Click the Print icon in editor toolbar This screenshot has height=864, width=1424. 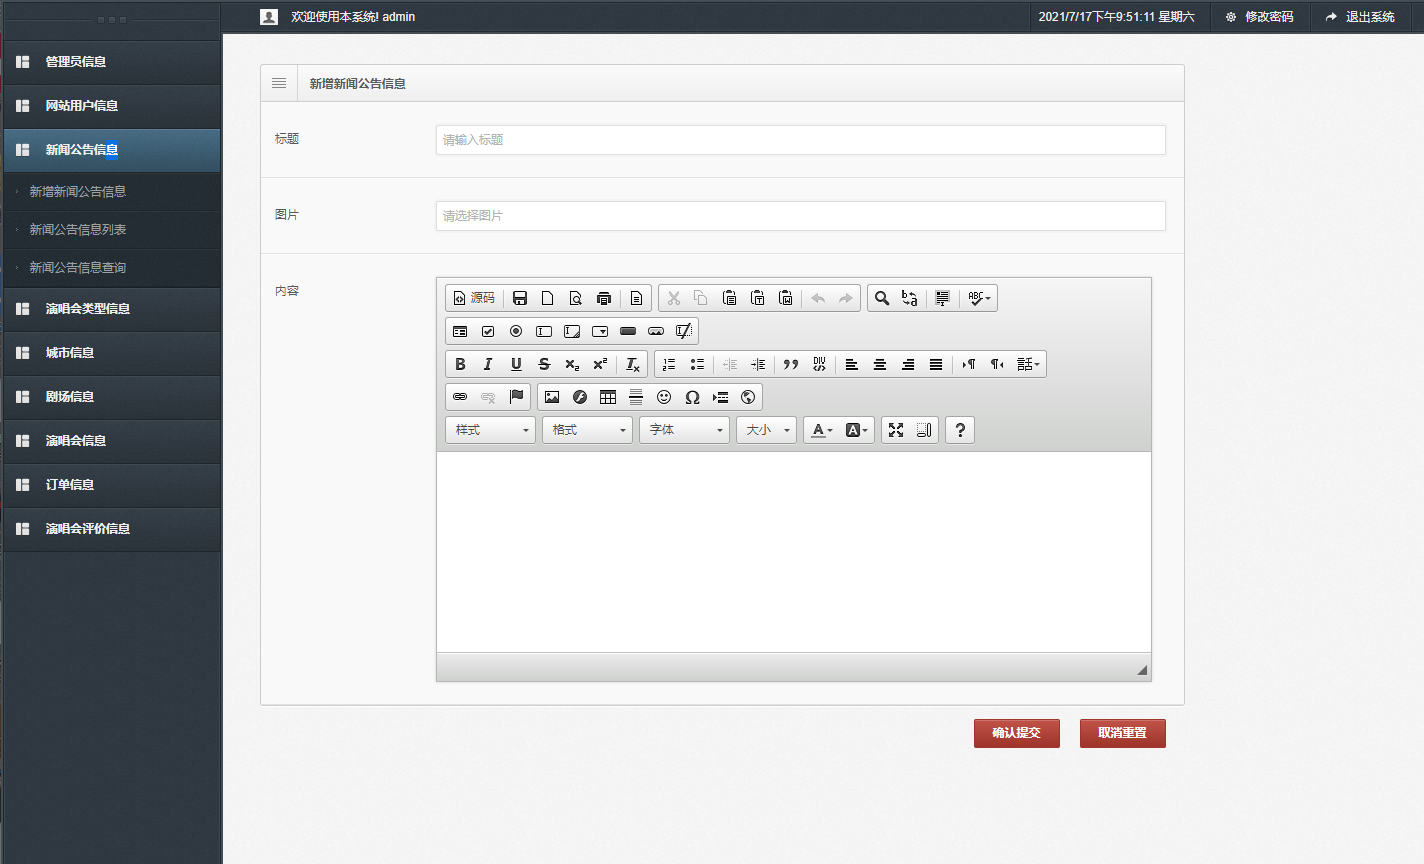tap(604, 298)
